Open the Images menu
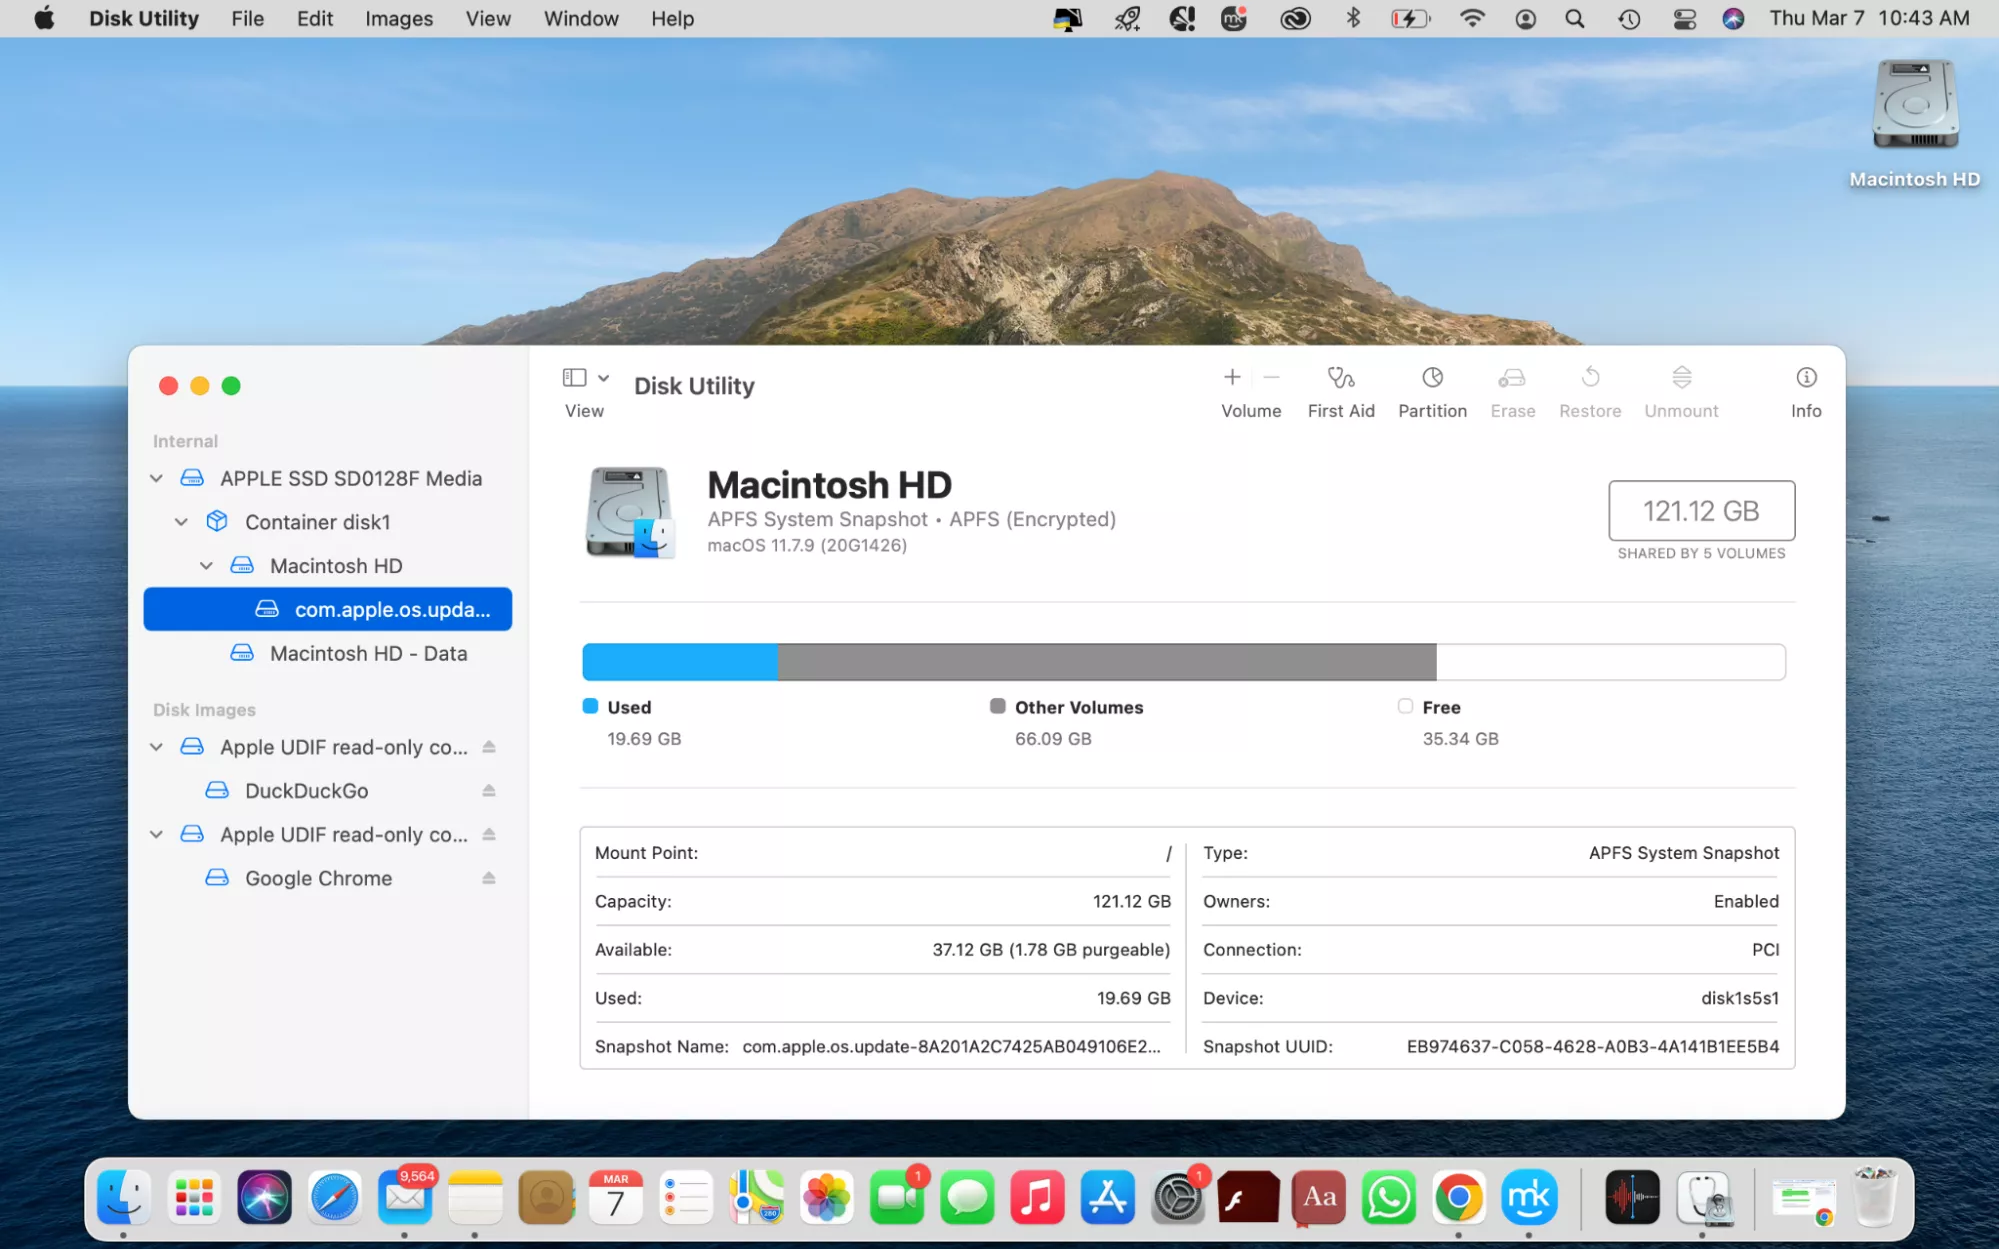 point(398,18)
